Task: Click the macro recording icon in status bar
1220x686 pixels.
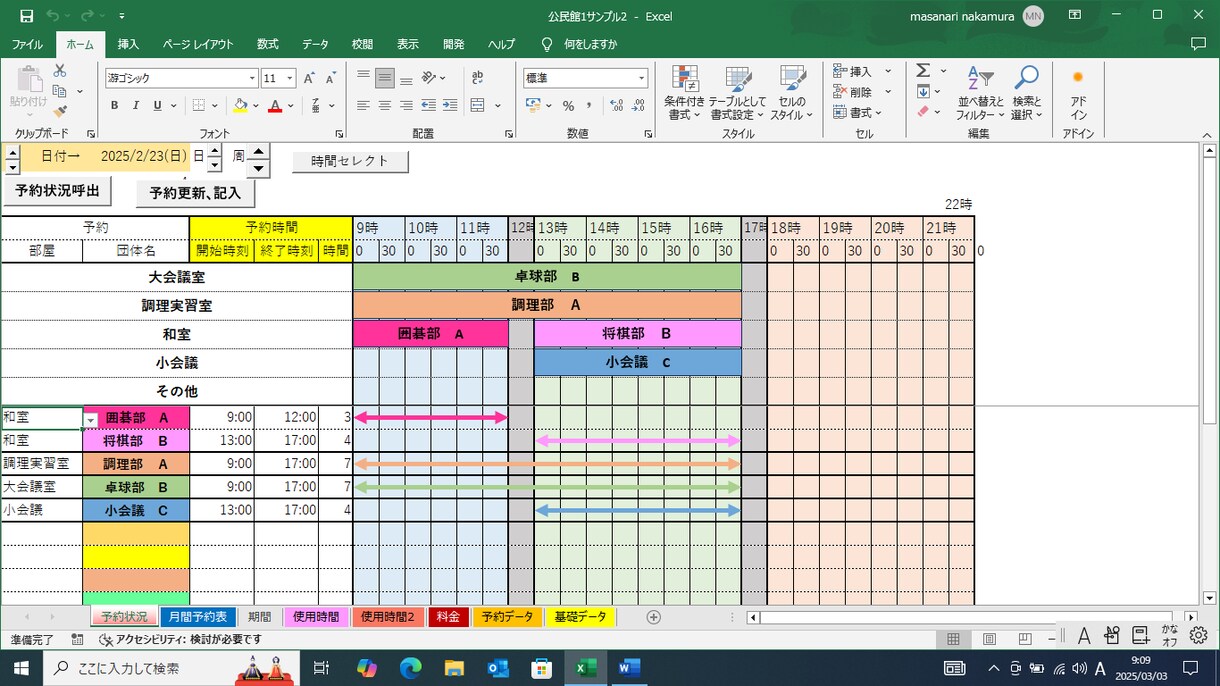Action: coord(78,639)
